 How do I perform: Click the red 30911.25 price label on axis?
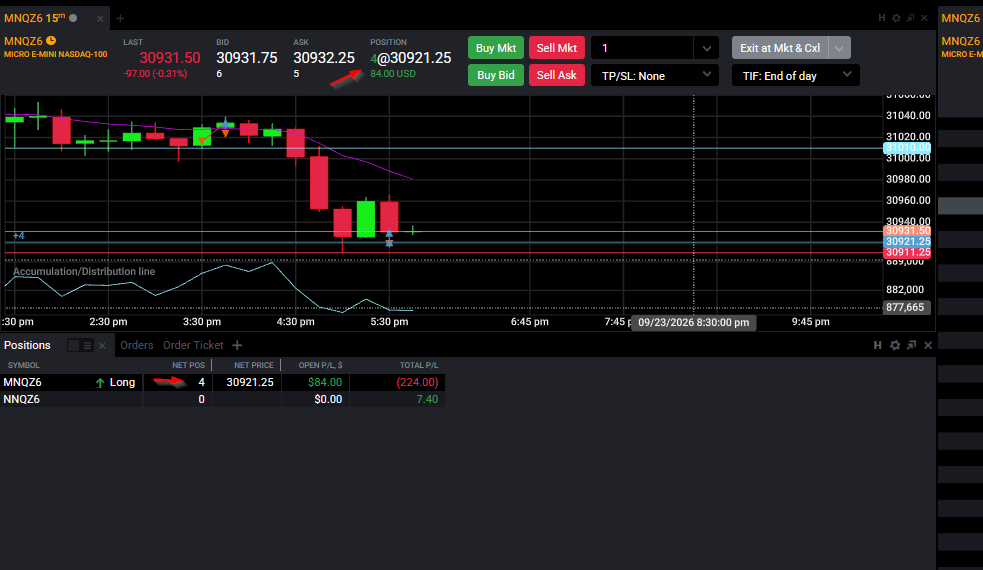[907, 252]
